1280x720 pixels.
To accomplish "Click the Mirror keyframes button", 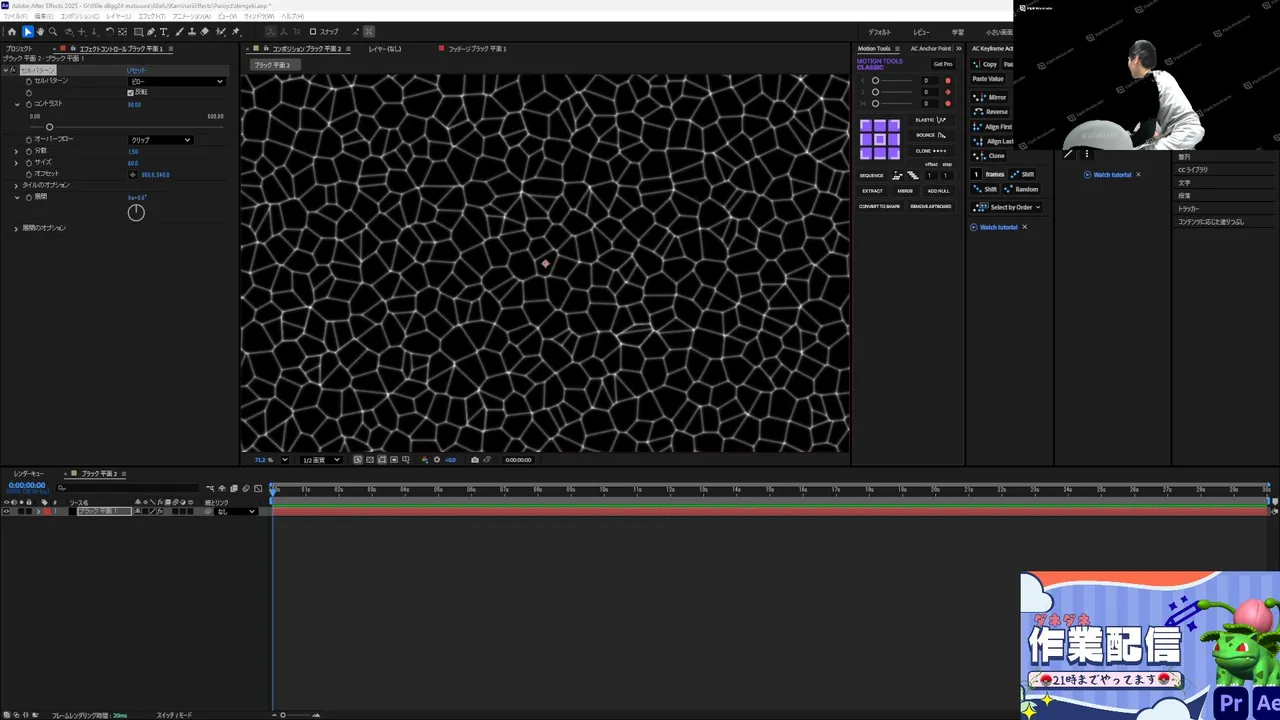I will [989, 97].
